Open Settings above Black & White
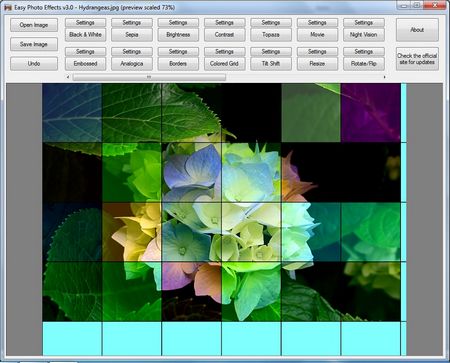 coord(85,23)
